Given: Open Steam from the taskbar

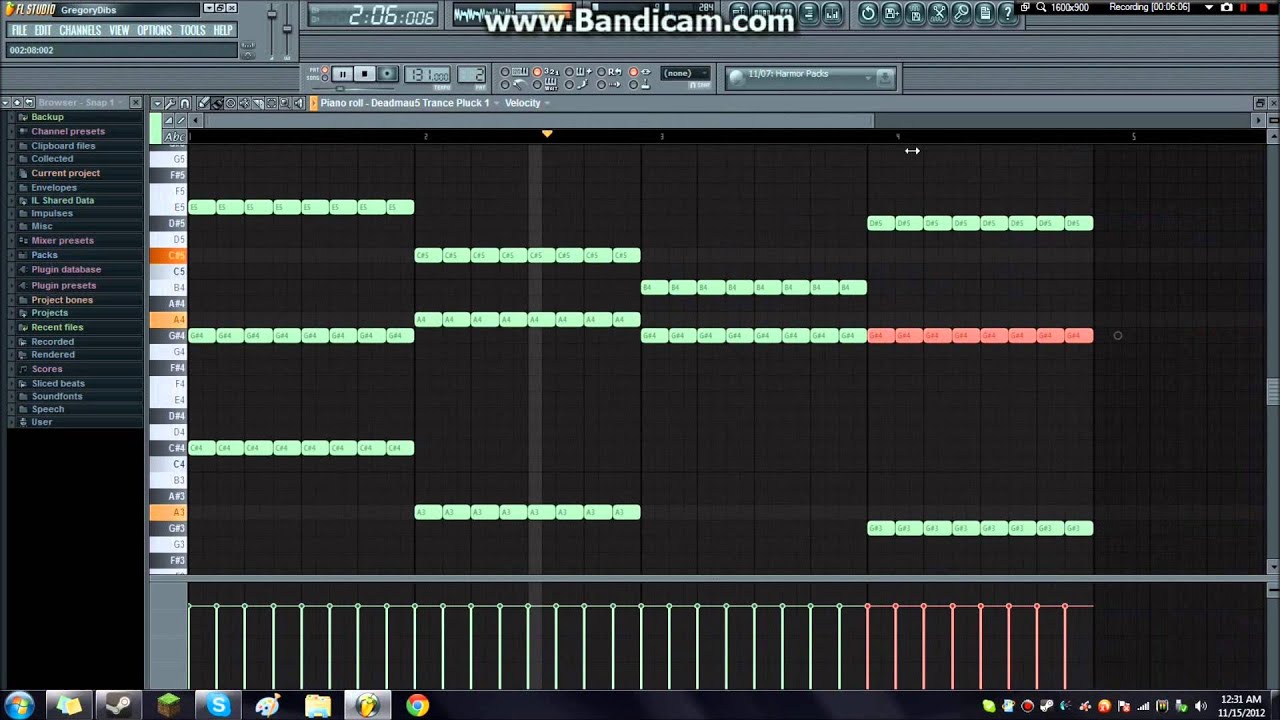Looking at the screenshot, I should coord(119,706).
